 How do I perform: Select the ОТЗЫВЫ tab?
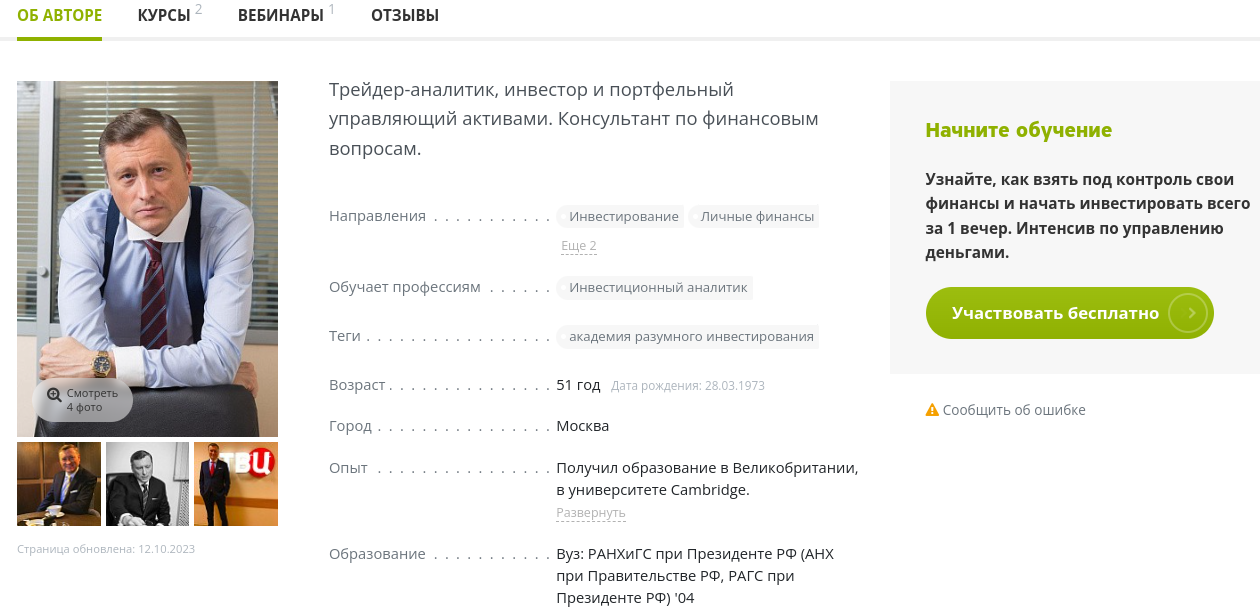404,15
